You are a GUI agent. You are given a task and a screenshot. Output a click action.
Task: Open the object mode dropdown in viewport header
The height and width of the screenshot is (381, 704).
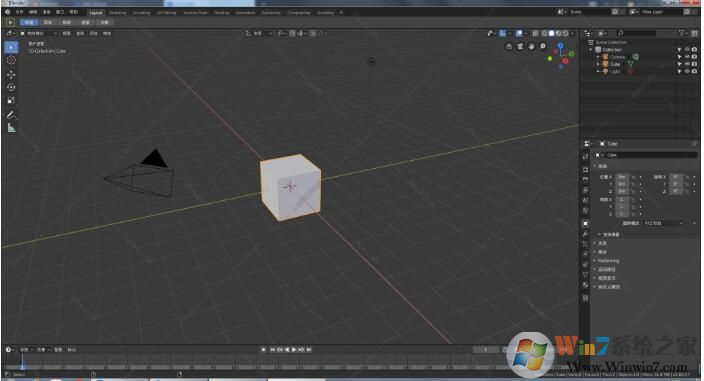pos(39,33)
